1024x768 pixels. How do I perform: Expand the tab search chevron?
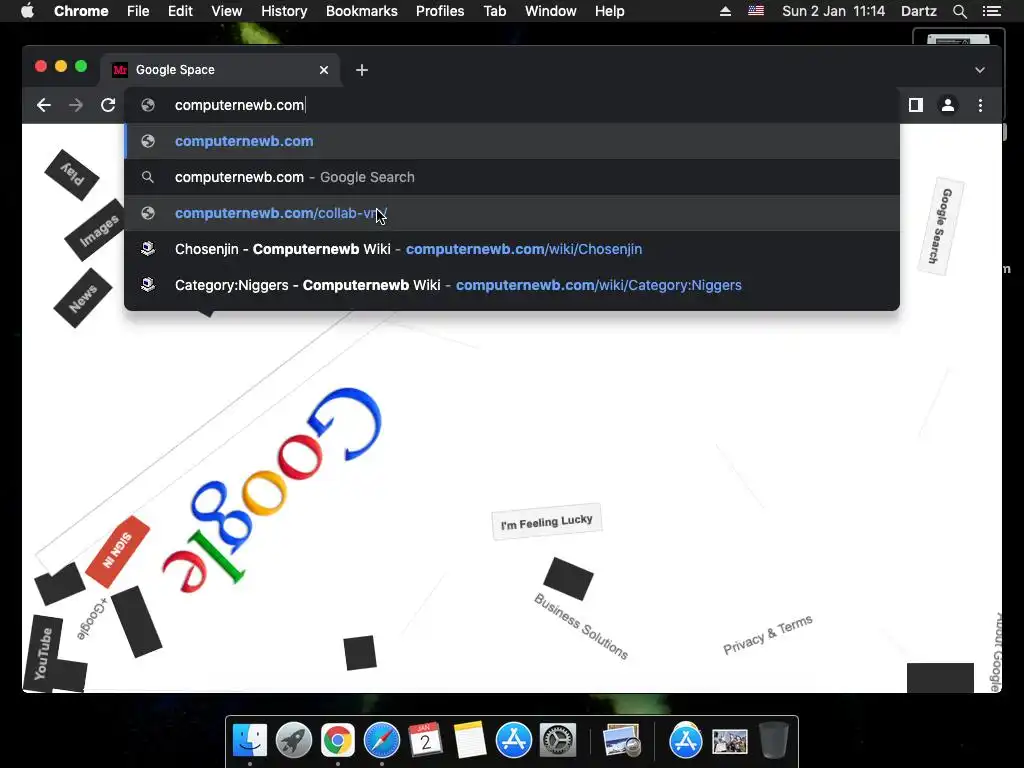coord(980,70)
